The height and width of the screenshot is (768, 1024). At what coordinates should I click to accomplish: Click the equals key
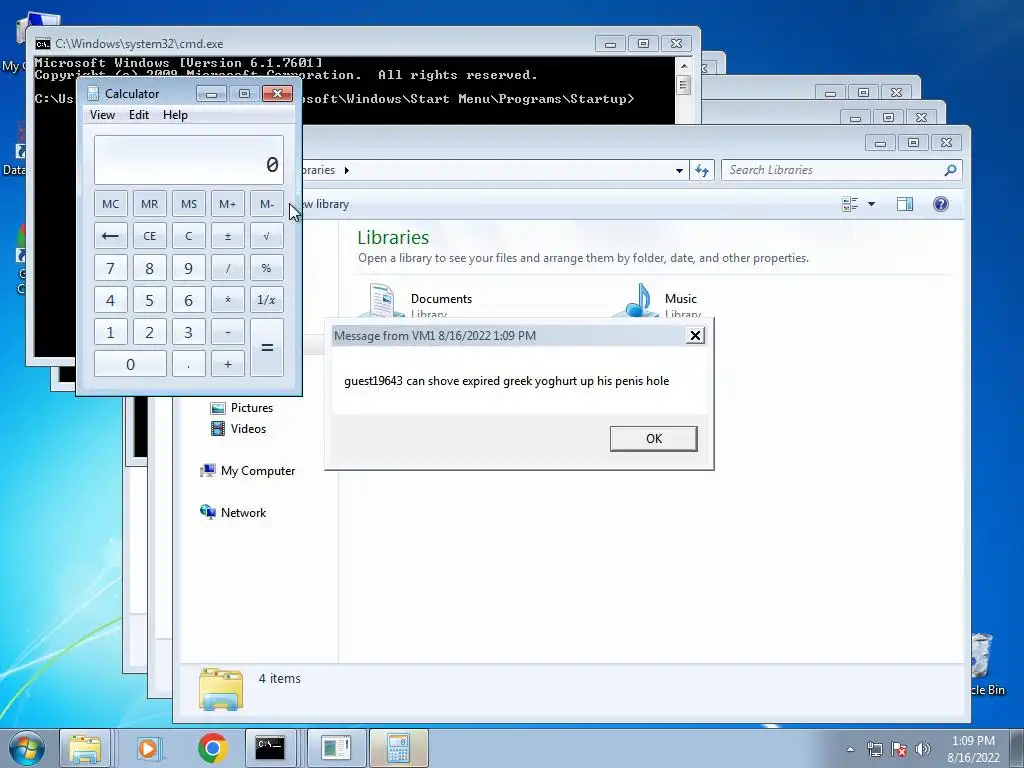click(x=267, y=347)
